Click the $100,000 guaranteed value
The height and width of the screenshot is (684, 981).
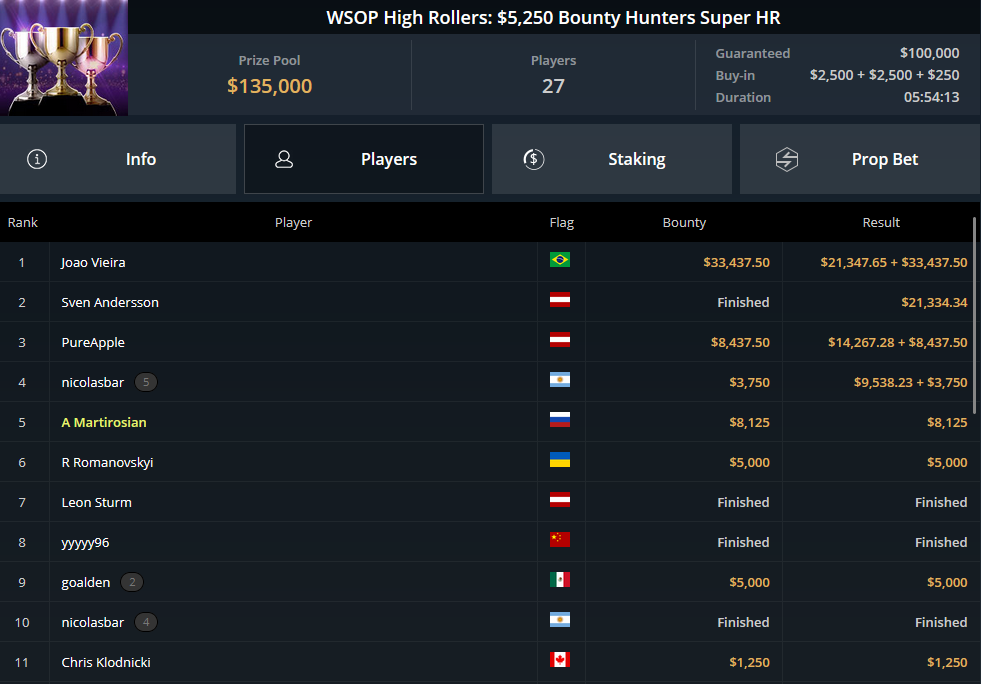click(929, 53)
